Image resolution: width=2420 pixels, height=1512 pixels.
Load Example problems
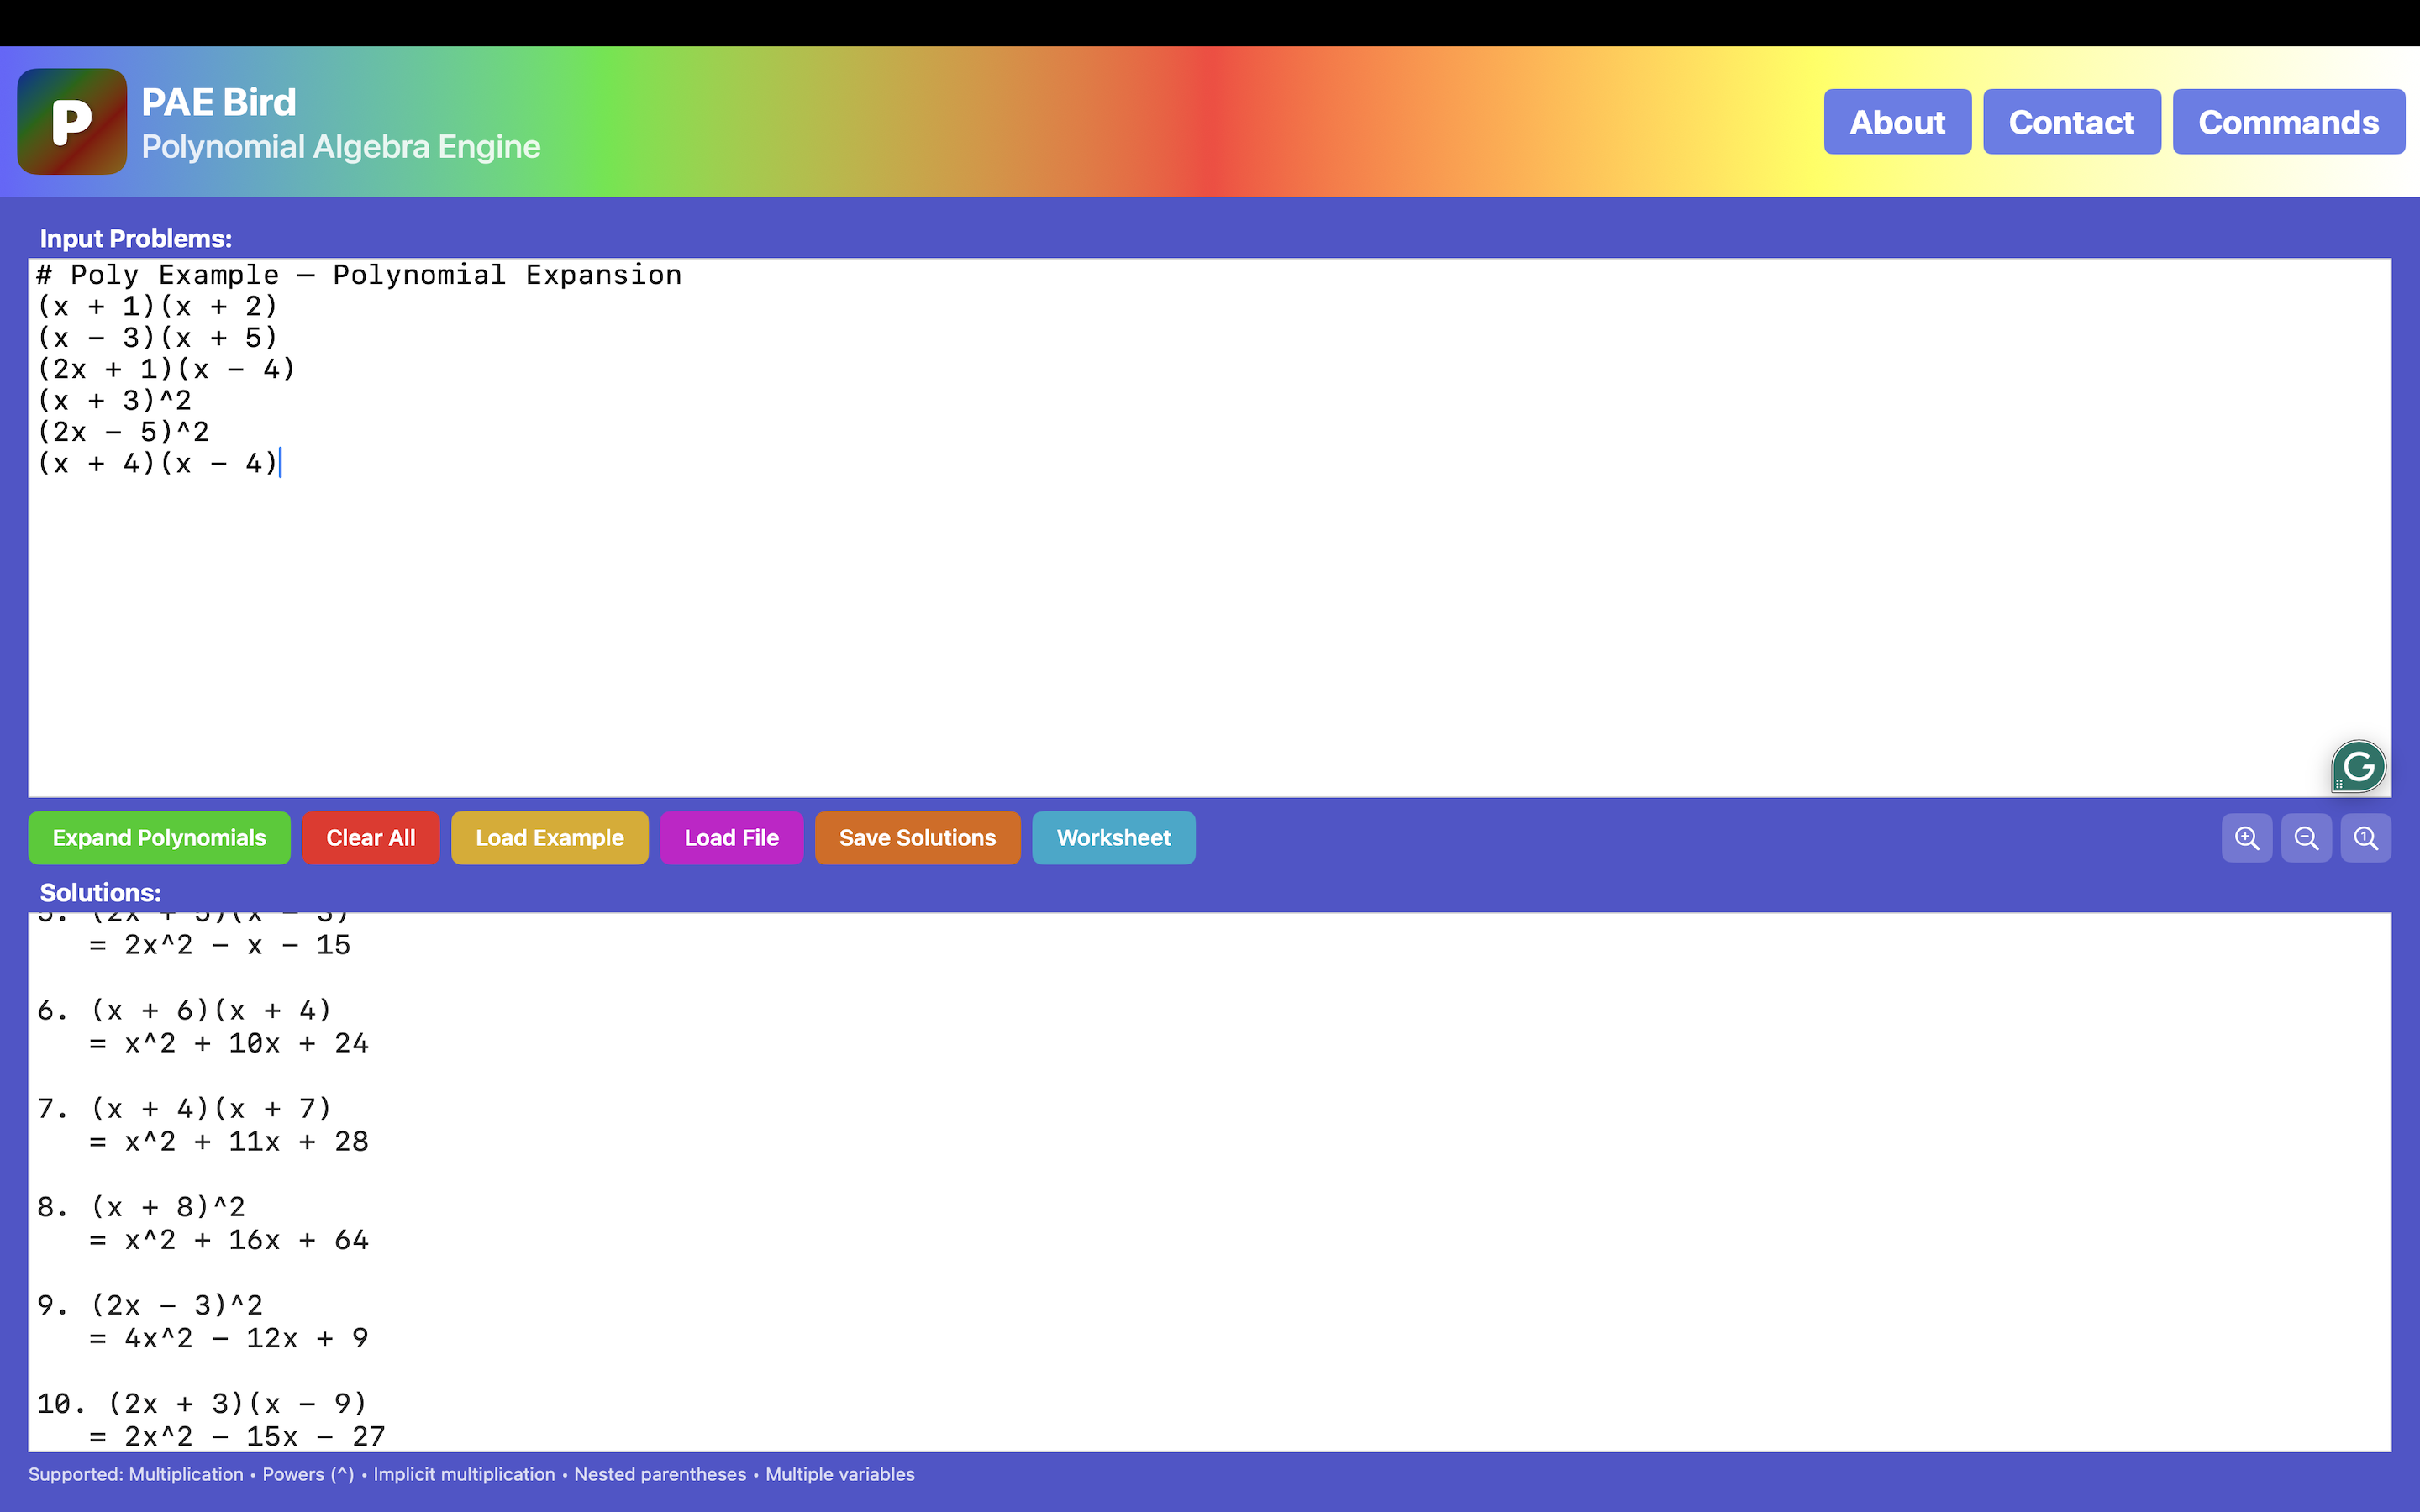click(549, 838)
